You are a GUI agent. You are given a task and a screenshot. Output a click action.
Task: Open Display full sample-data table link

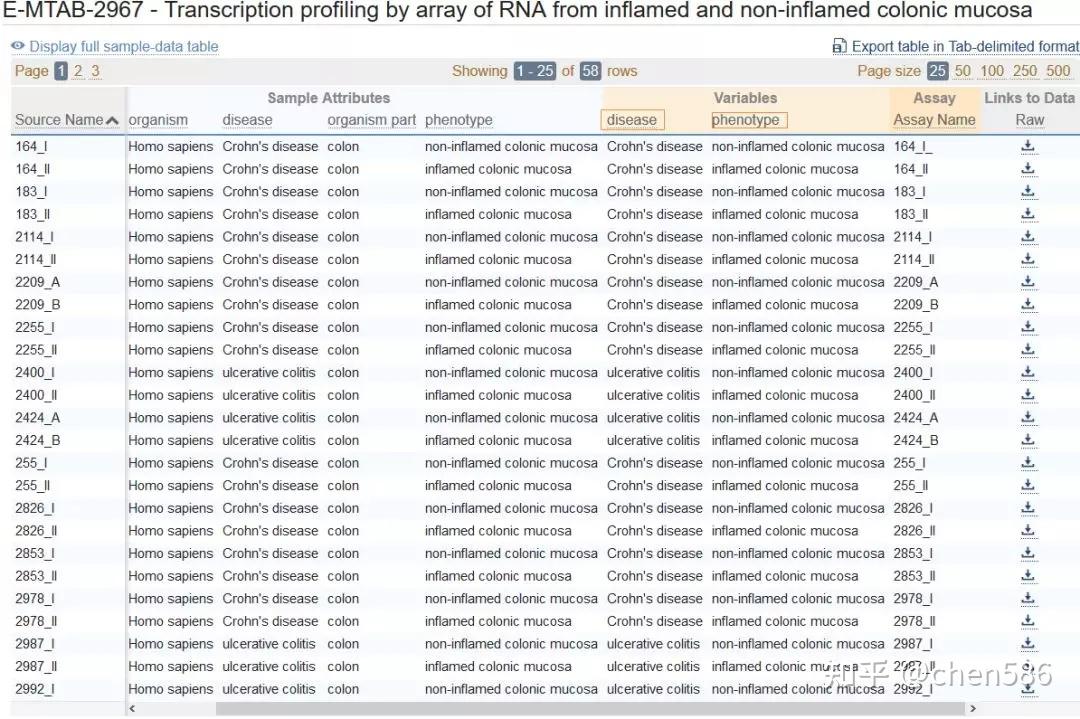[123, 47]
